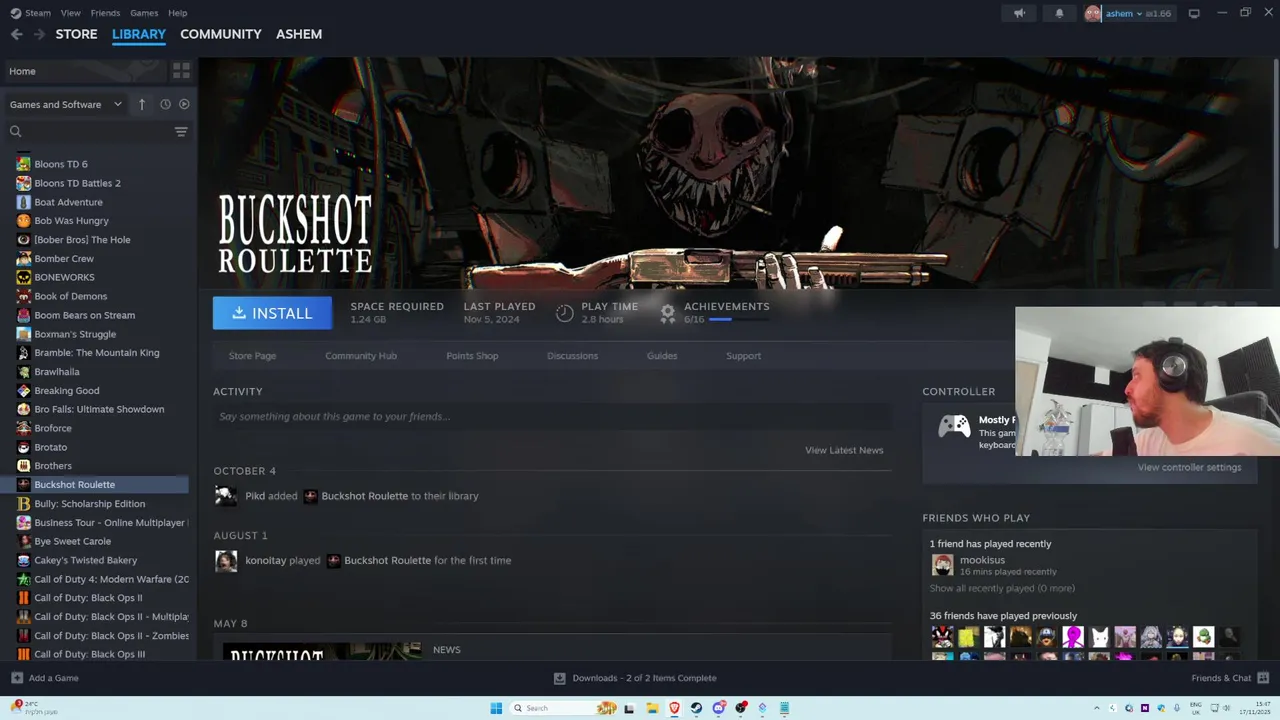The height and width of the screenshot is (720, 1280).
Task: Open the Discussions link
Action: tap(572, 356)
